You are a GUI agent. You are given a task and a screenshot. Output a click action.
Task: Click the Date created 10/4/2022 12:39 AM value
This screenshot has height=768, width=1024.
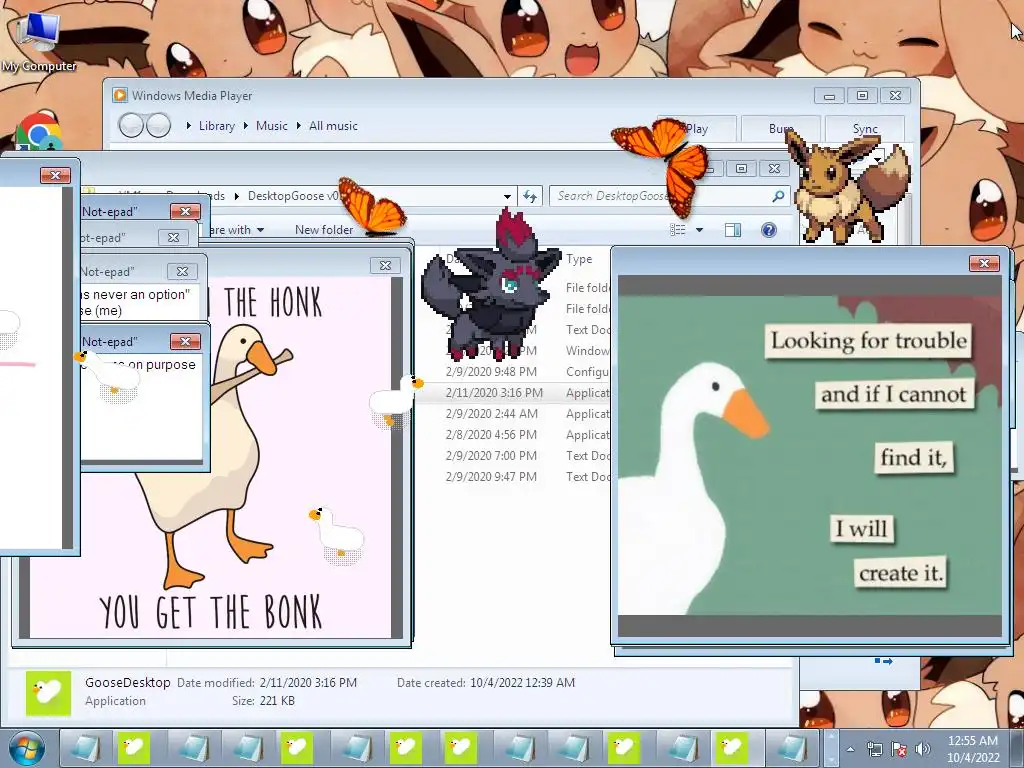(x=522, y=682)
